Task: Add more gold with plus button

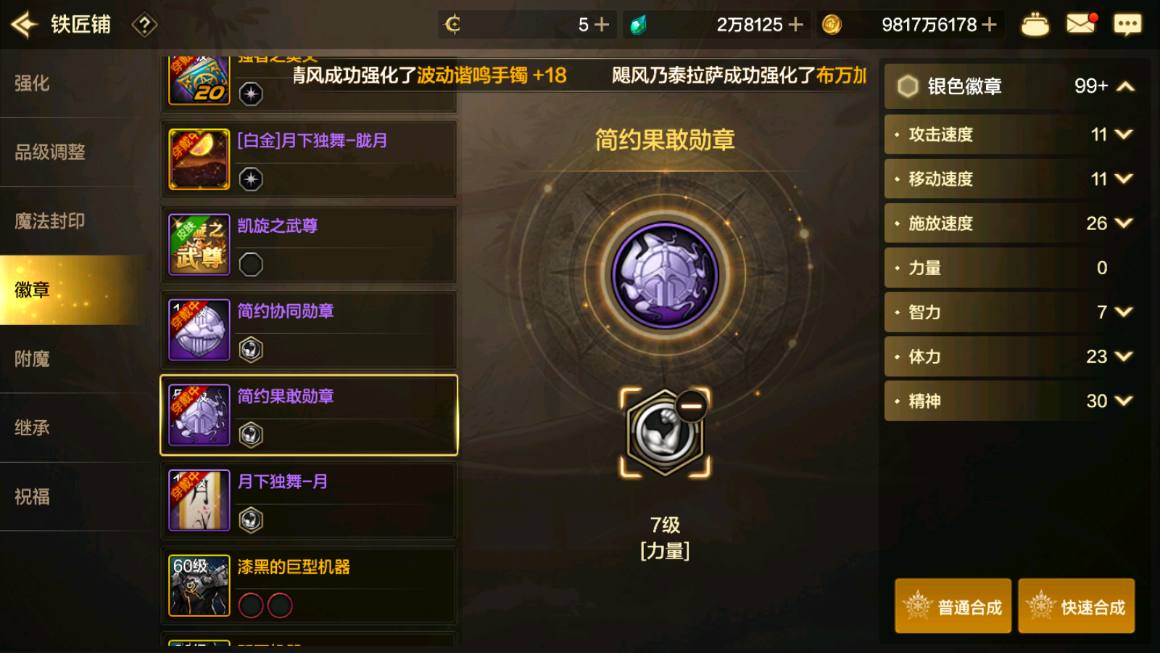Action: coord(989,25)
